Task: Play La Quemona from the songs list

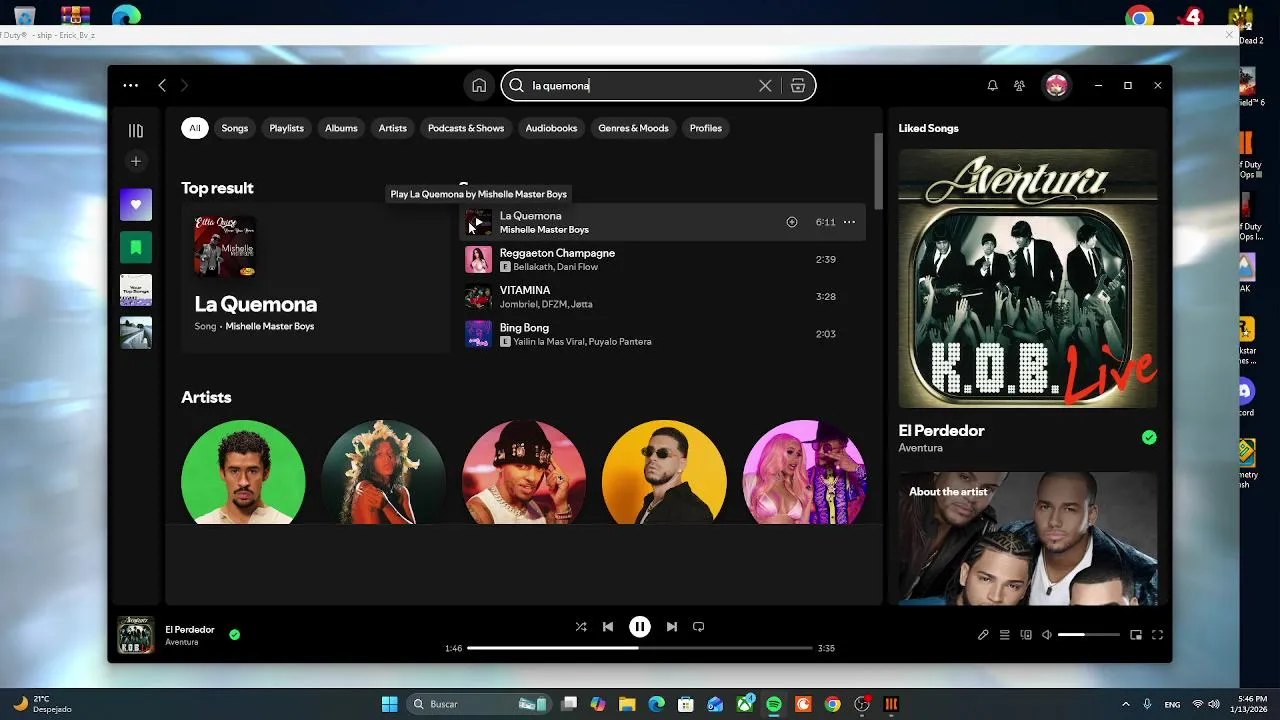Action: click(x=478, y=222)
